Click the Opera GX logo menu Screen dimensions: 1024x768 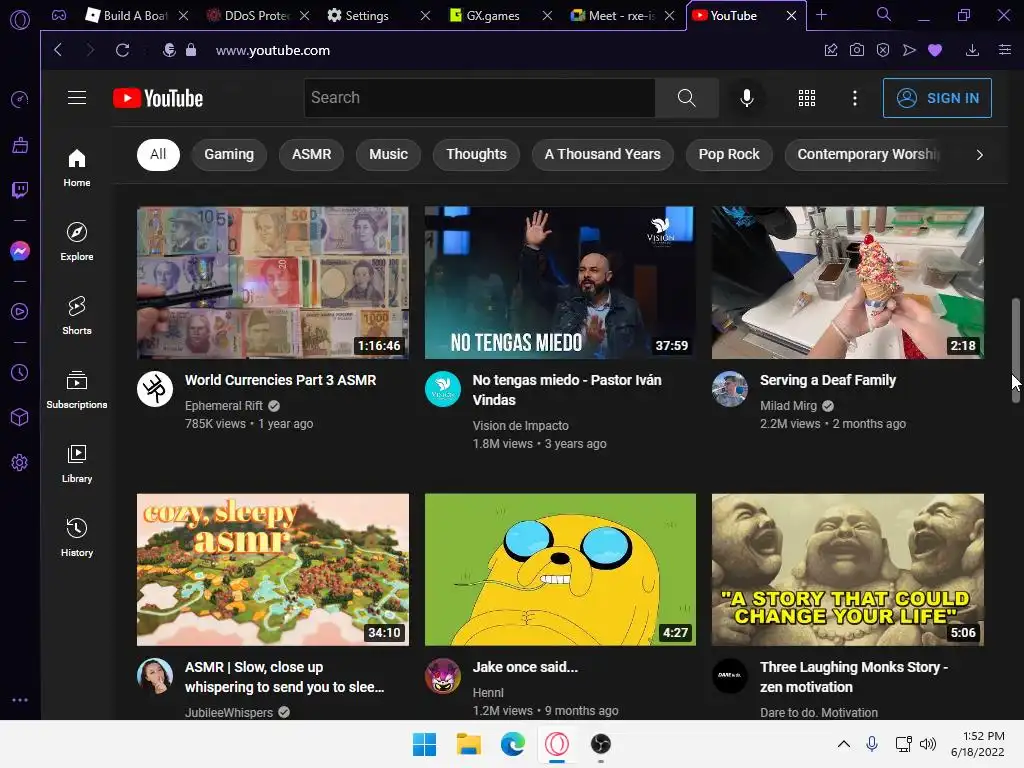[x=20, y=20]
